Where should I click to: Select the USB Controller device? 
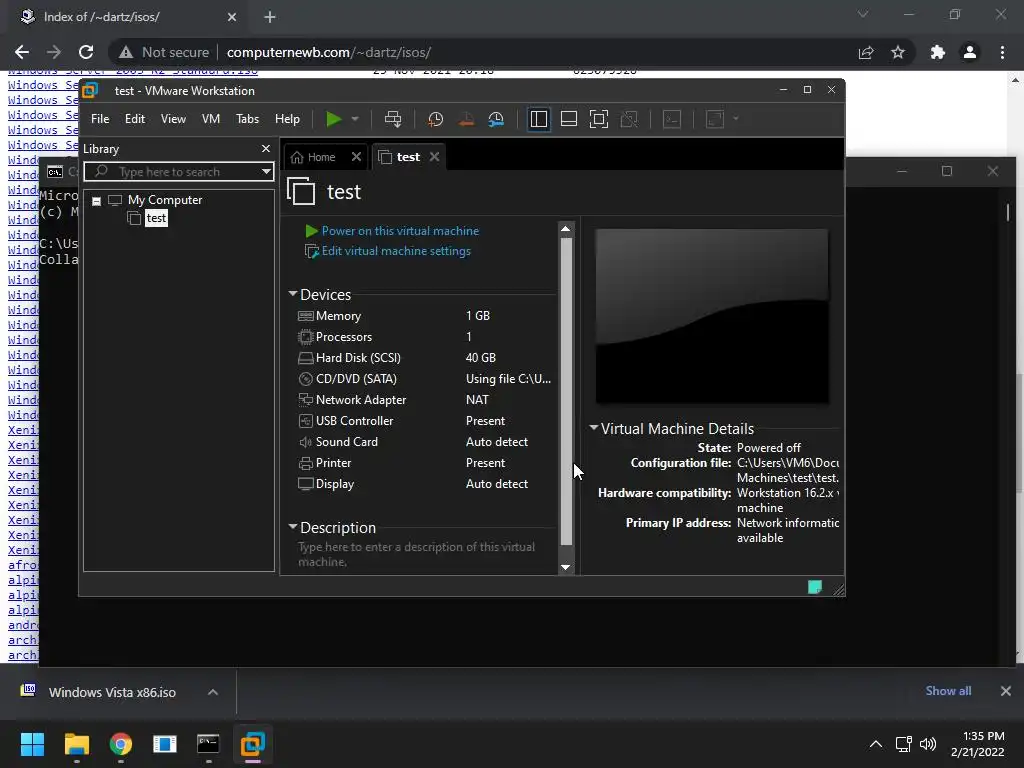click(424, 421)
